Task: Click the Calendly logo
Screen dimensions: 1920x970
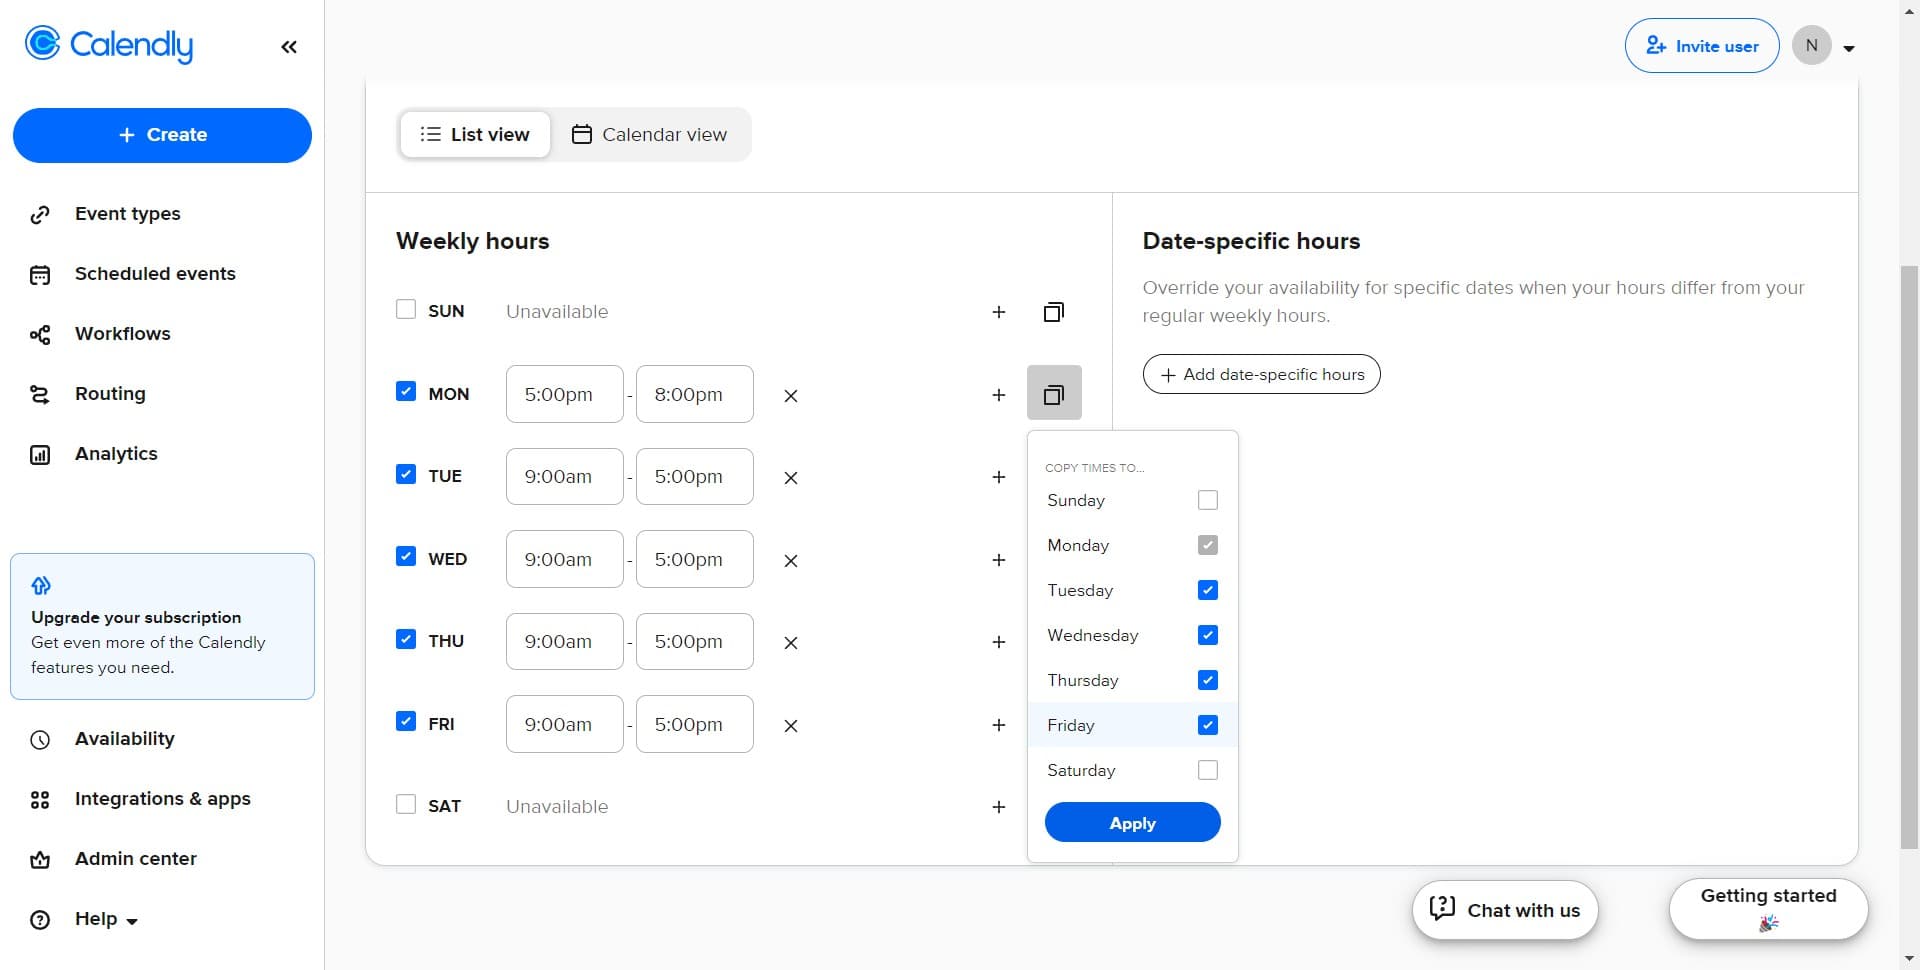Action: 108,44
